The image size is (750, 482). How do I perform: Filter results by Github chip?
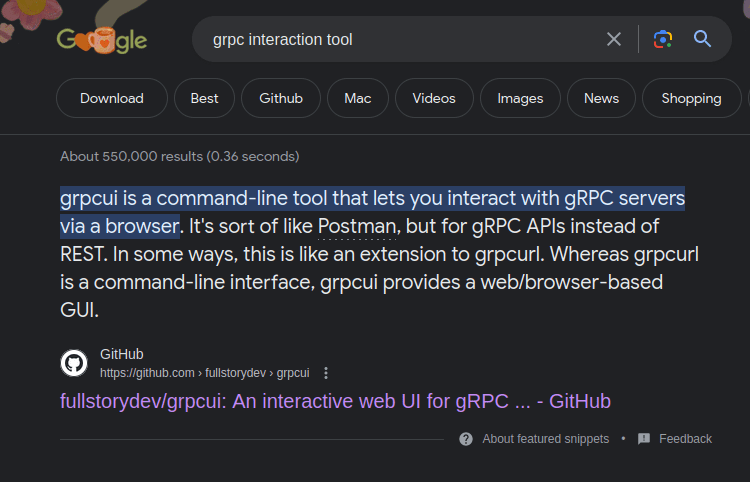coord(281,98)
